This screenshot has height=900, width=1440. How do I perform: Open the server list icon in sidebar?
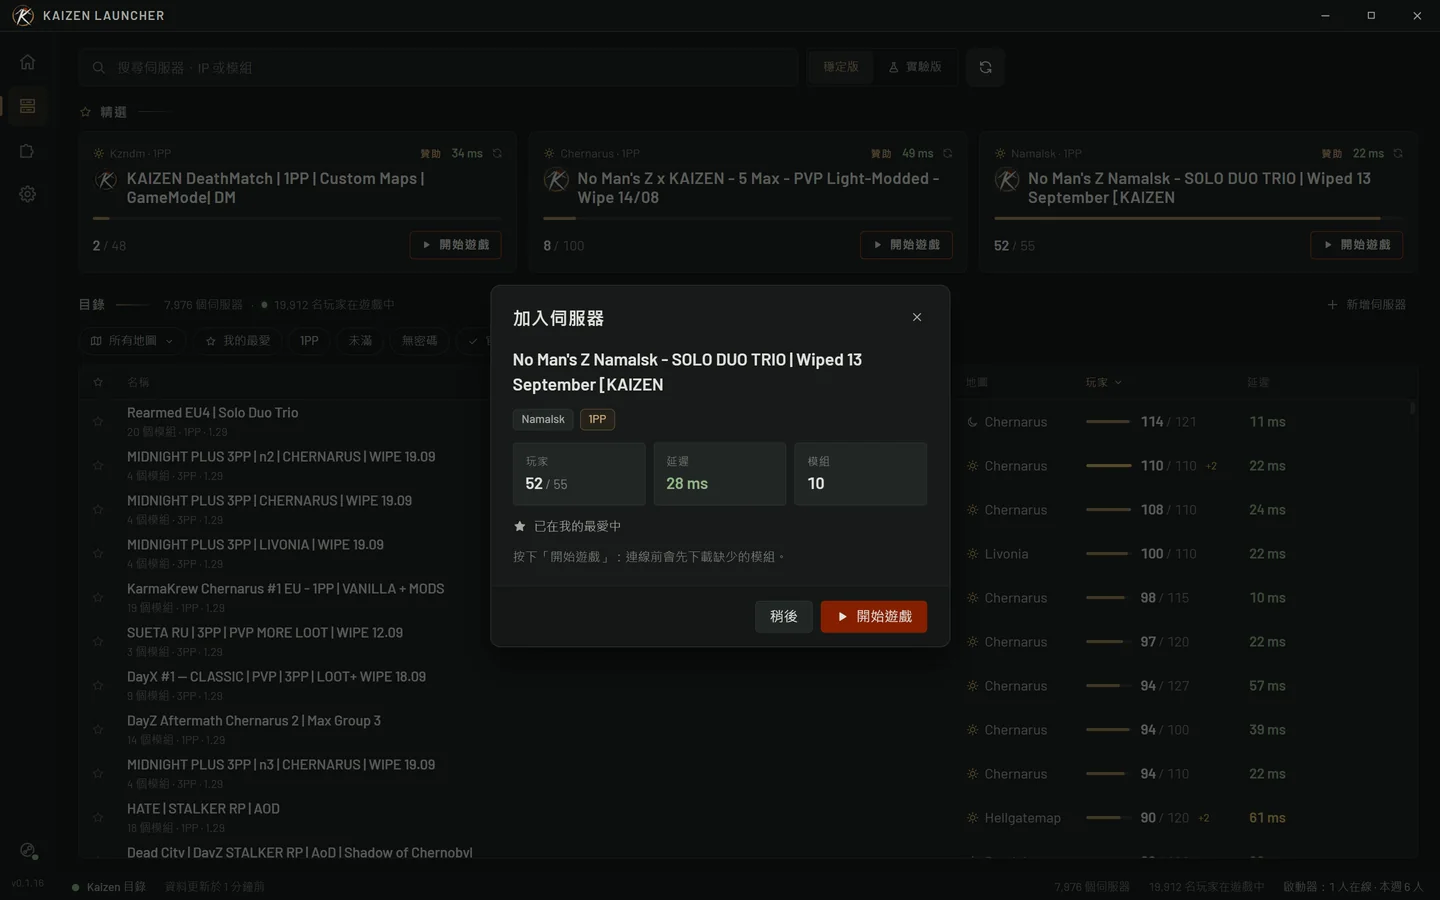(x=27, y=106)
